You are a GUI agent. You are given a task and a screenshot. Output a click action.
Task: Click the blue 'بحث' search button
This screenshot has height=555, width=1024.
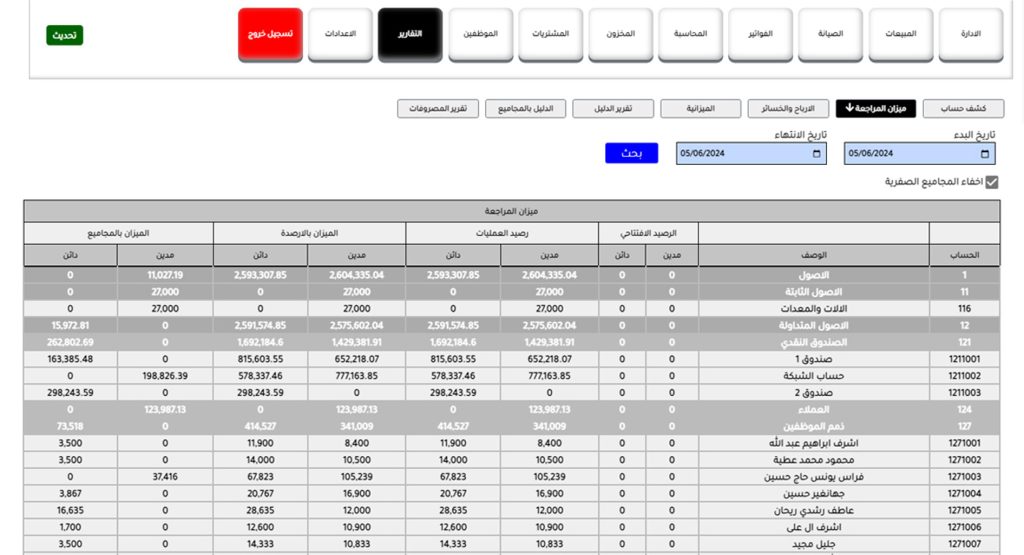(x=631, y=153)
